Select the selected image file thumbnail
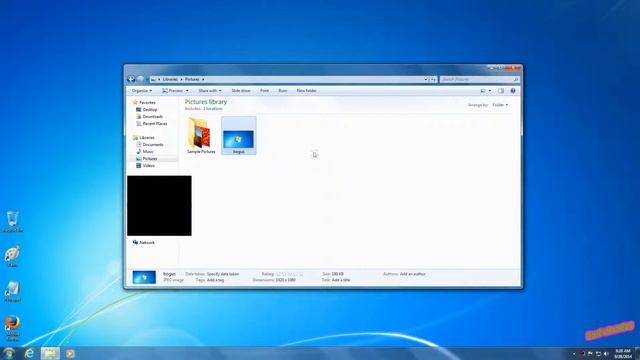Screen dimensions: 640x360 pyautogui.click(x=239, y=136)
